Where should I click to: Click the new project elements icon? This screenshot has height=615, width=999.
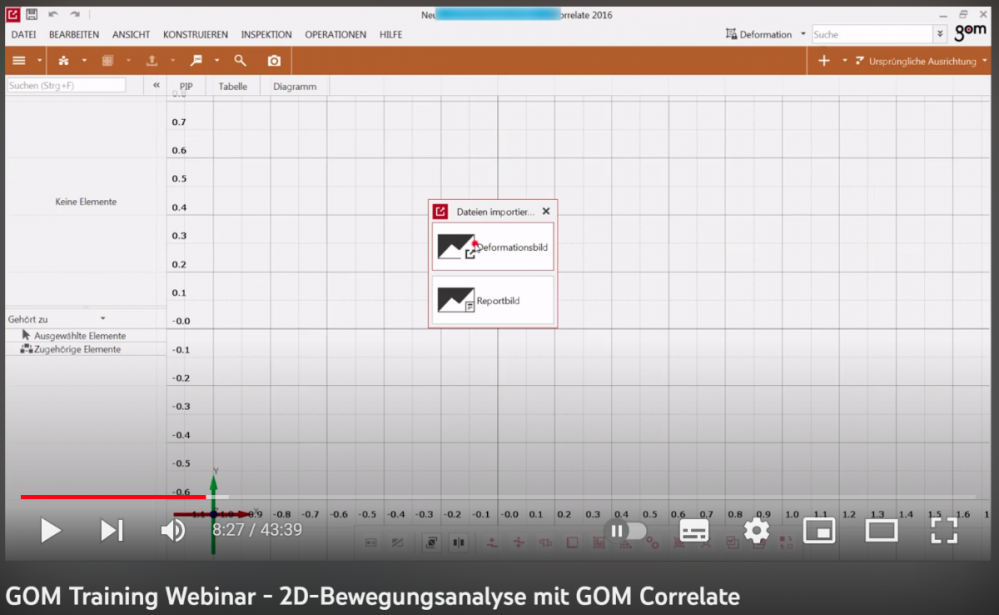(64, 61)
